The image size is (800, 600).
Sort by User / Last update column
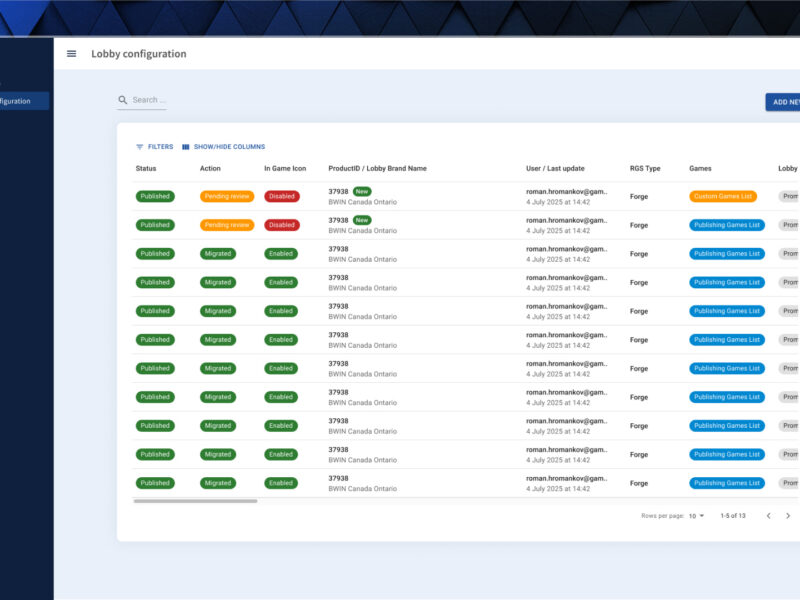555,169
